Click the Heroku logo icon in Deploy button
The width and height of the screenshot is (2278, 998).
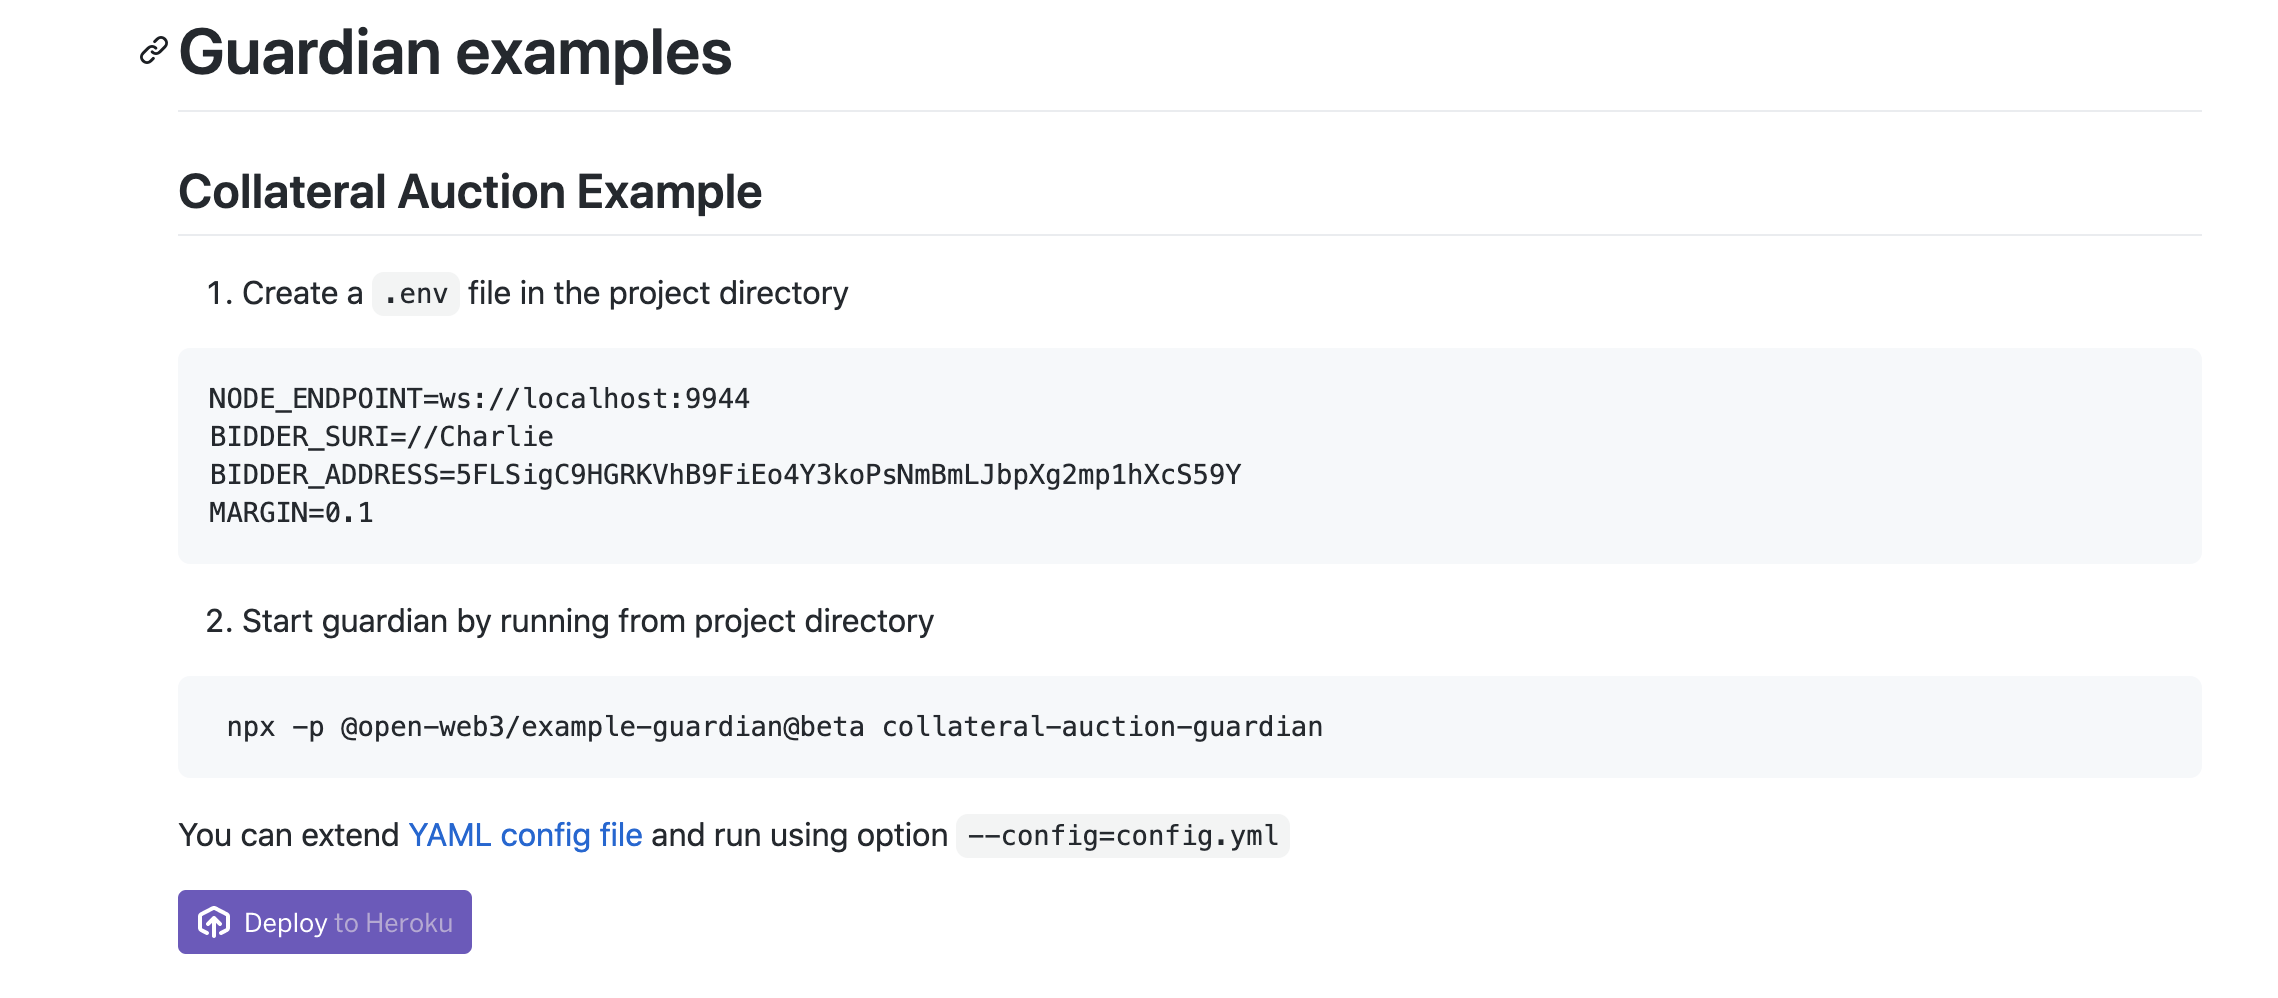point(214,922)
